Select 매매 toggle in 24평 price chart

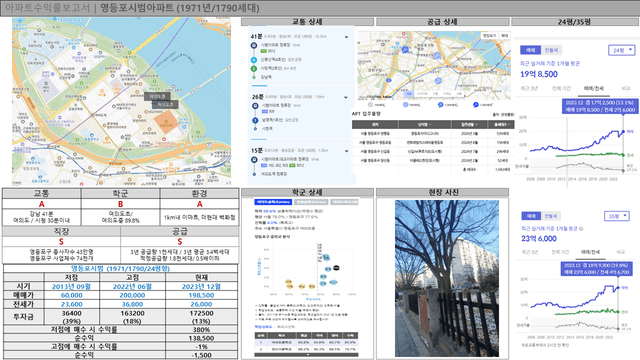tap(530, 50)
